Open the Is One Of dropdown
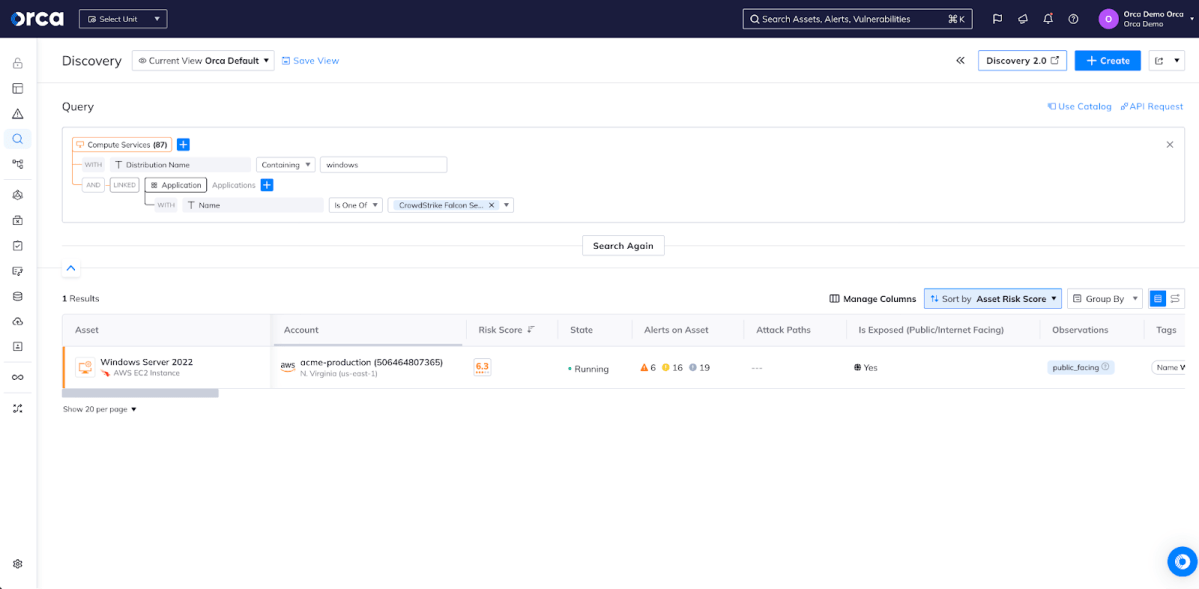 [356, 205]
